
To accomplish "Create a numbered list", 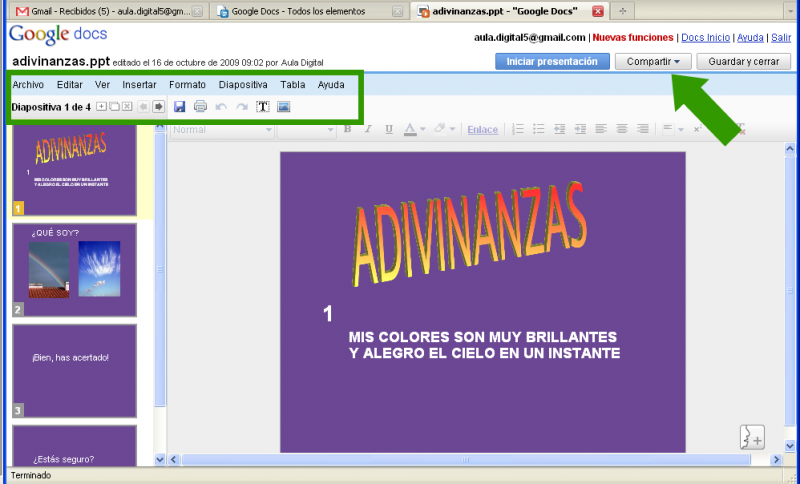I will (517, 129).
